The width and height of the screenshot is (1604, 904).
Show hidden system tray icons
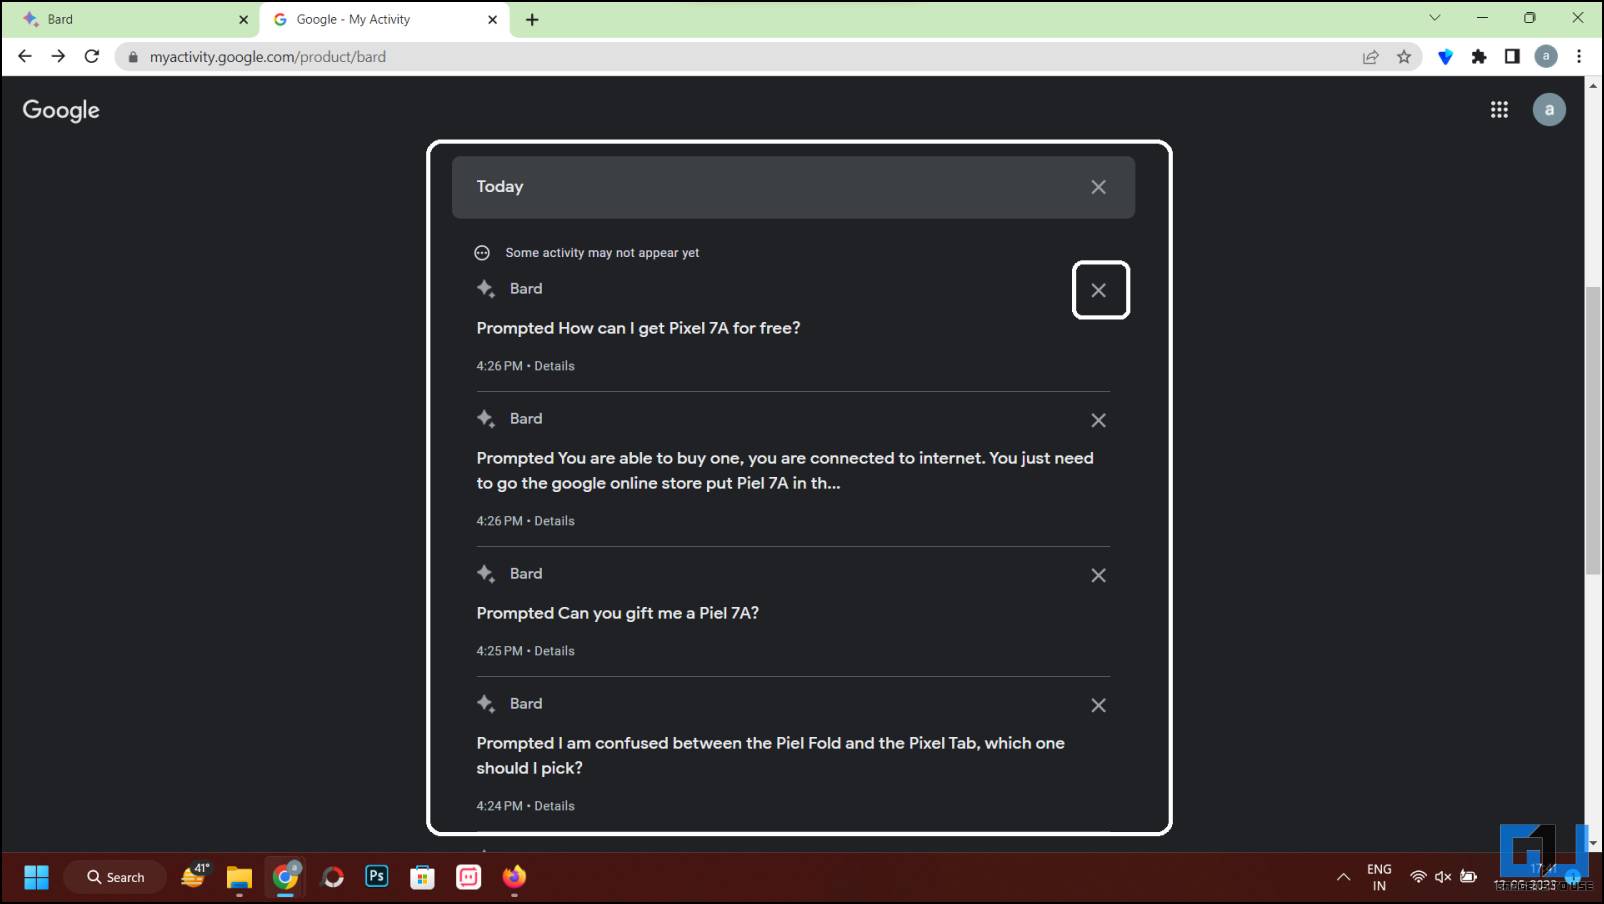(x=1343, y=878)
